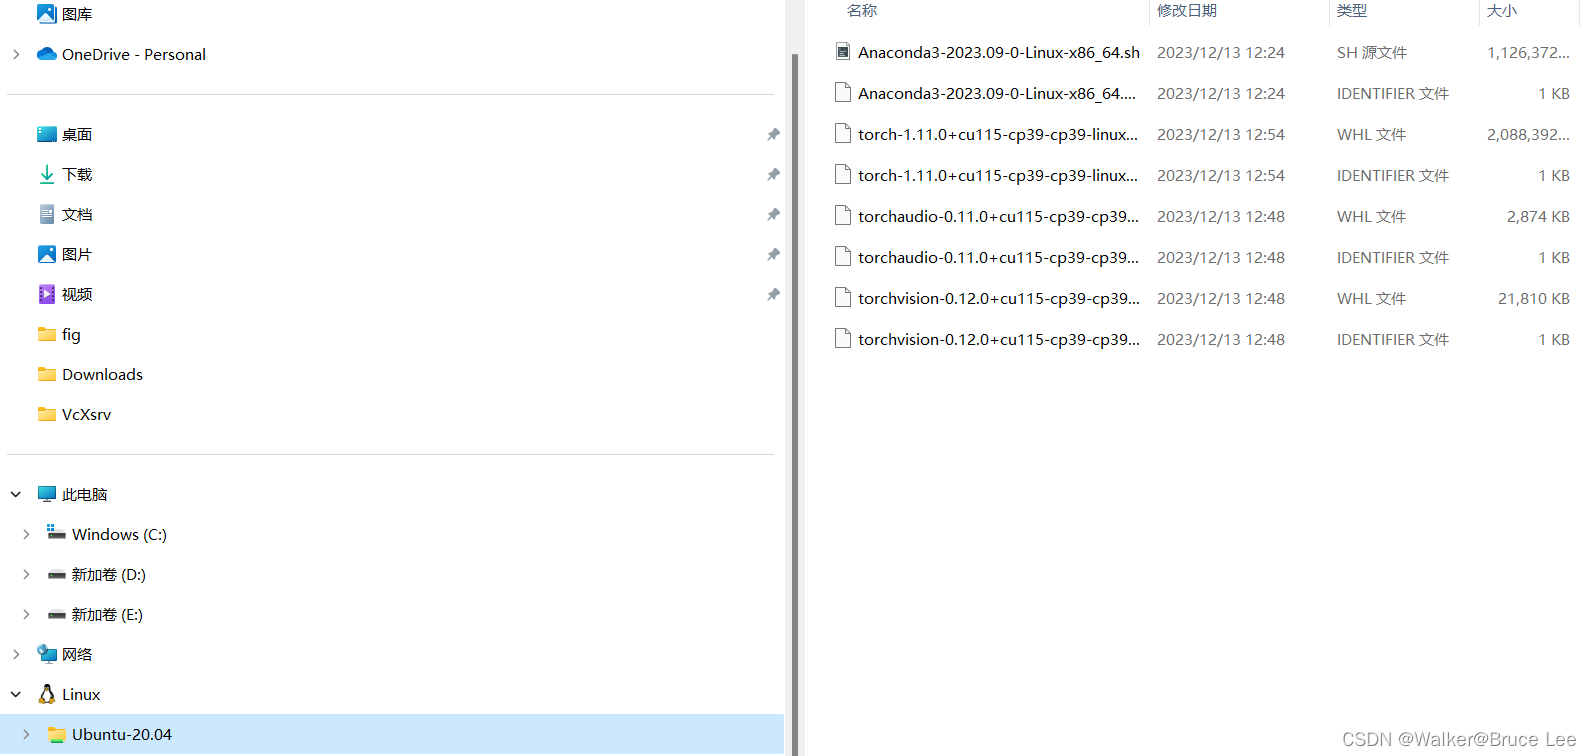
Task: Click the Anaconda3 IDENTIFIER file icon
Action: pyautogui.click(x=843, y=92)
